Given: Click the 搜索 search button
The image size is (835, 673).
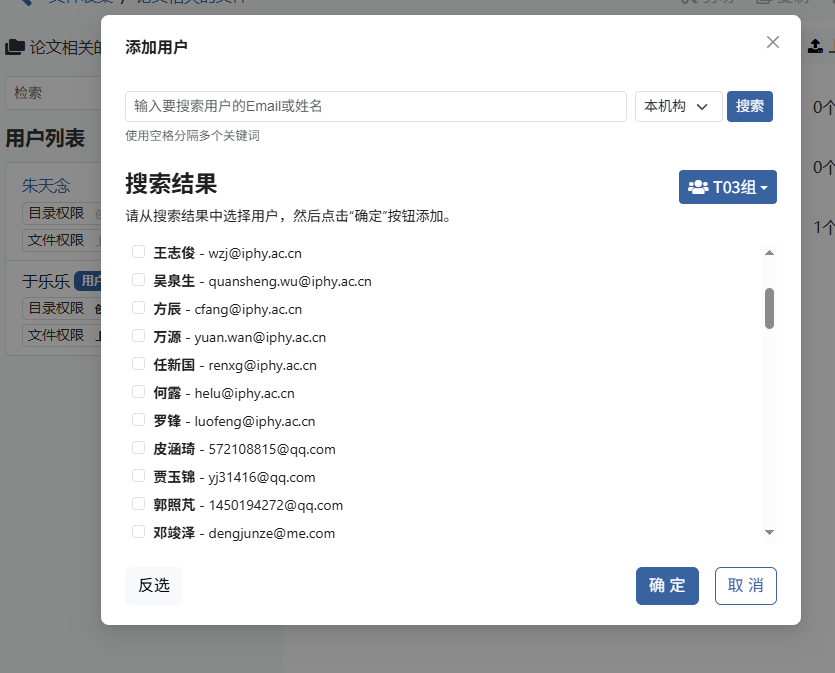Looking at the screenshot, I should click(x=750, y=106).
